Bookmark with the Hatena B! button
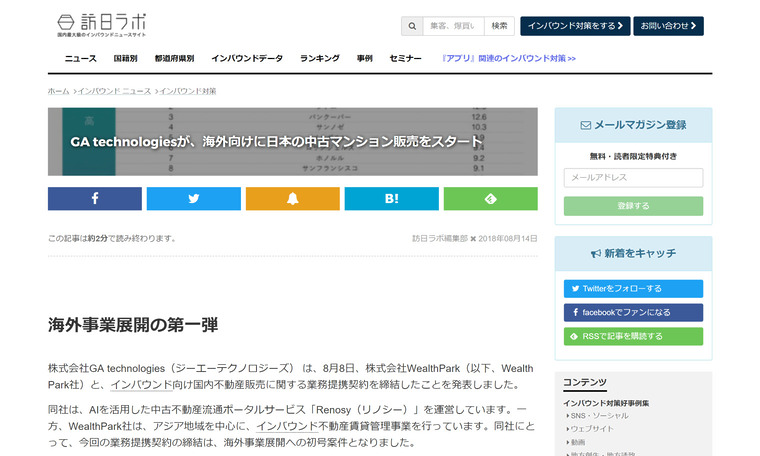This screenshot has height=456, width=760. [x=391, y=198]
